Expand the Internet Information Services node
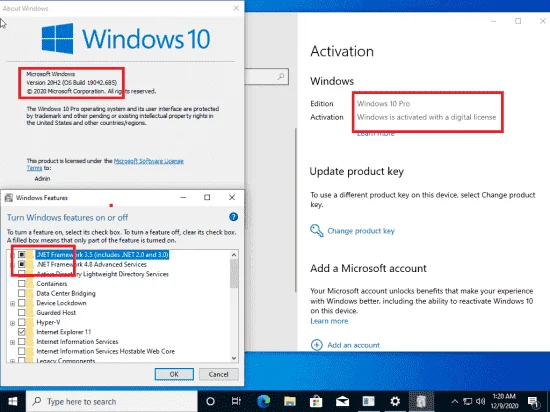 point(13,342)
